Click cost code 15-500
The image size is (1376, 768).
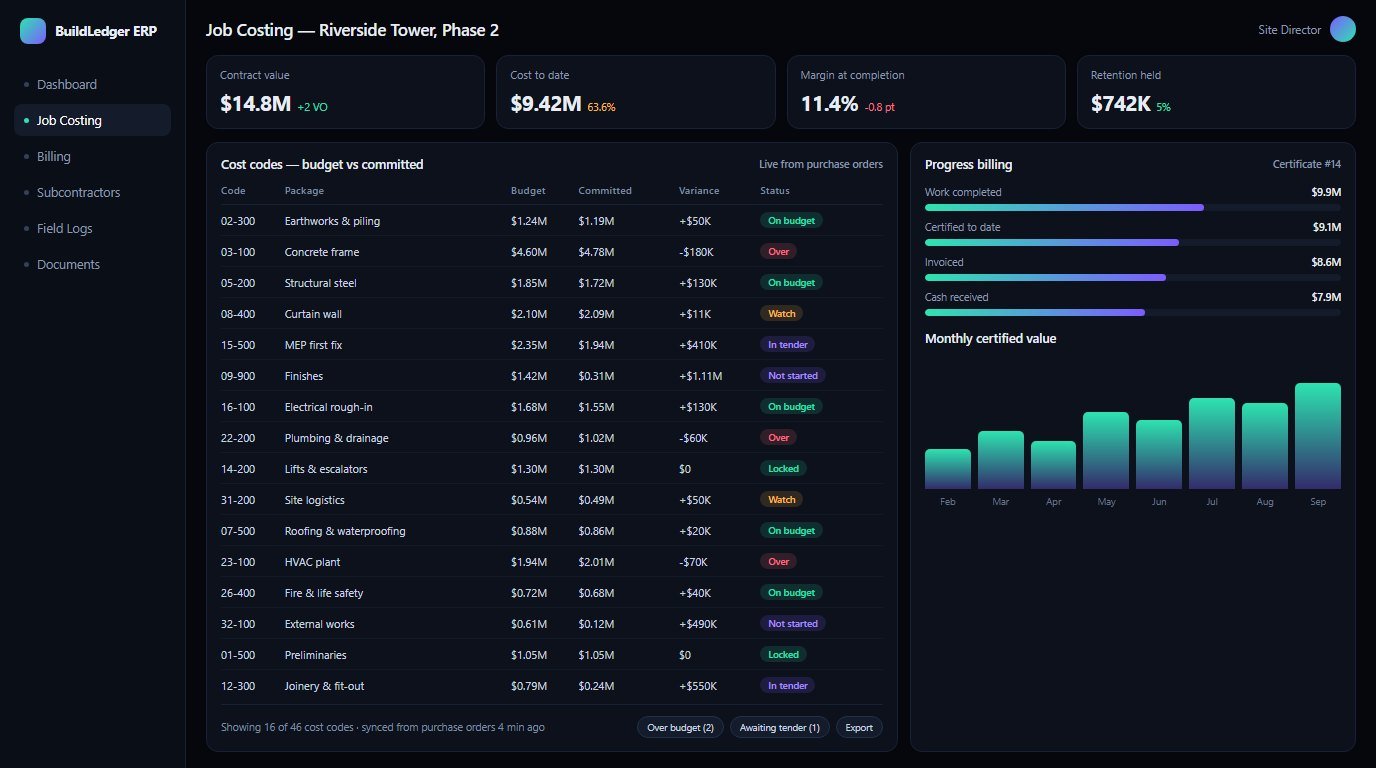click(238, 345)
